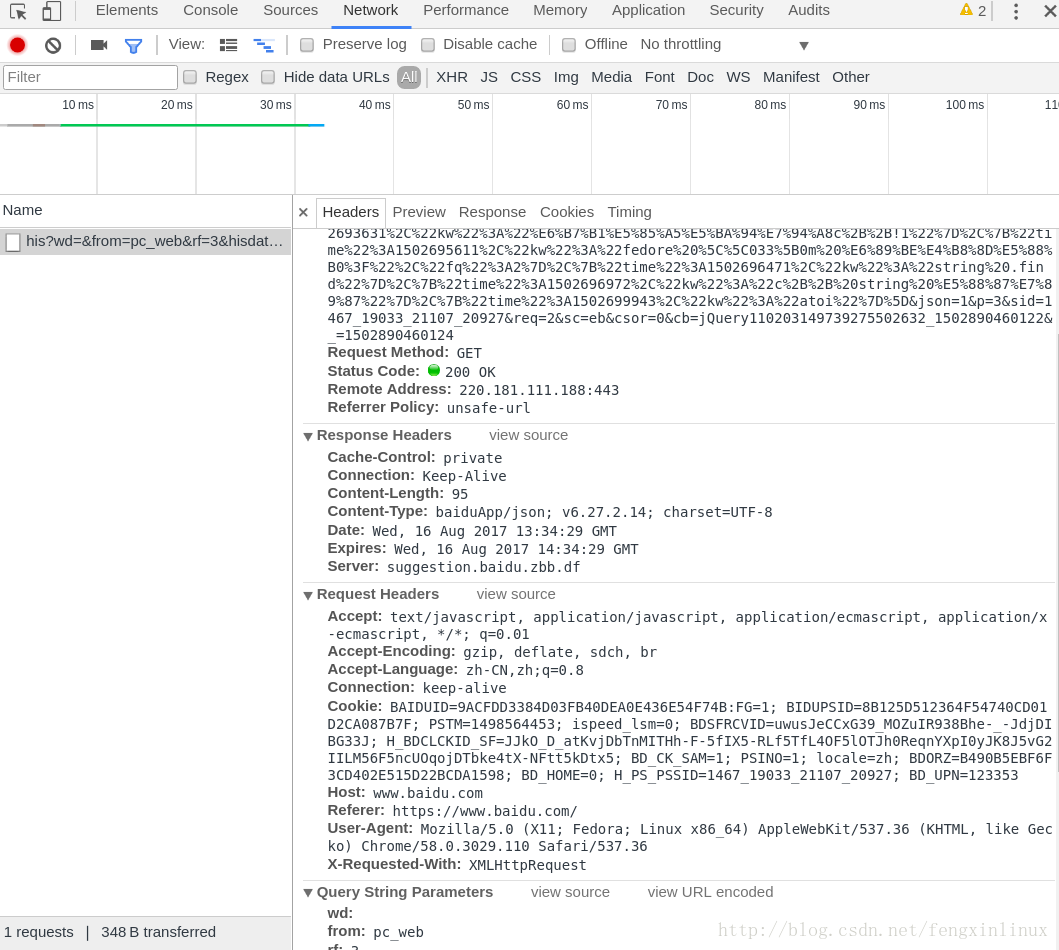Filter requests by XHR
The image size is (1059, 950).
452,77
